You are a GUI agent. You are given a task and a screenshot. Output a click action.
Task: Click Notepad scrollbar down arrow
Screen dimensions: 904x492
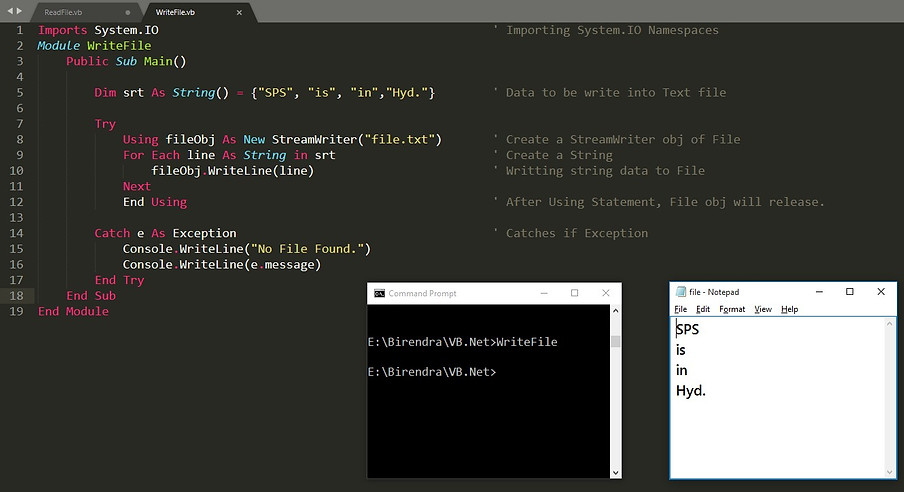(890, 472)
